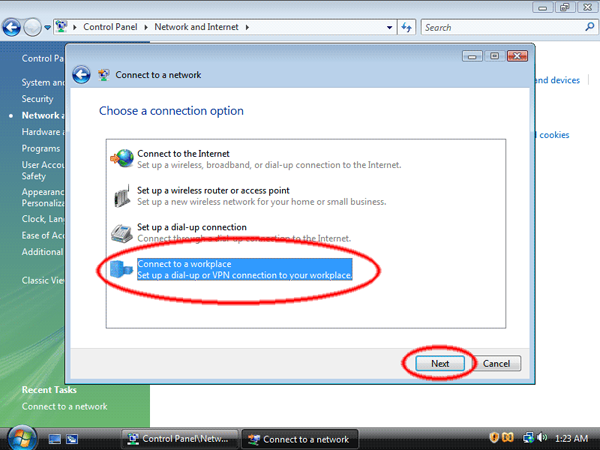Select Set up a dial-up connection option

click(231, 233)
